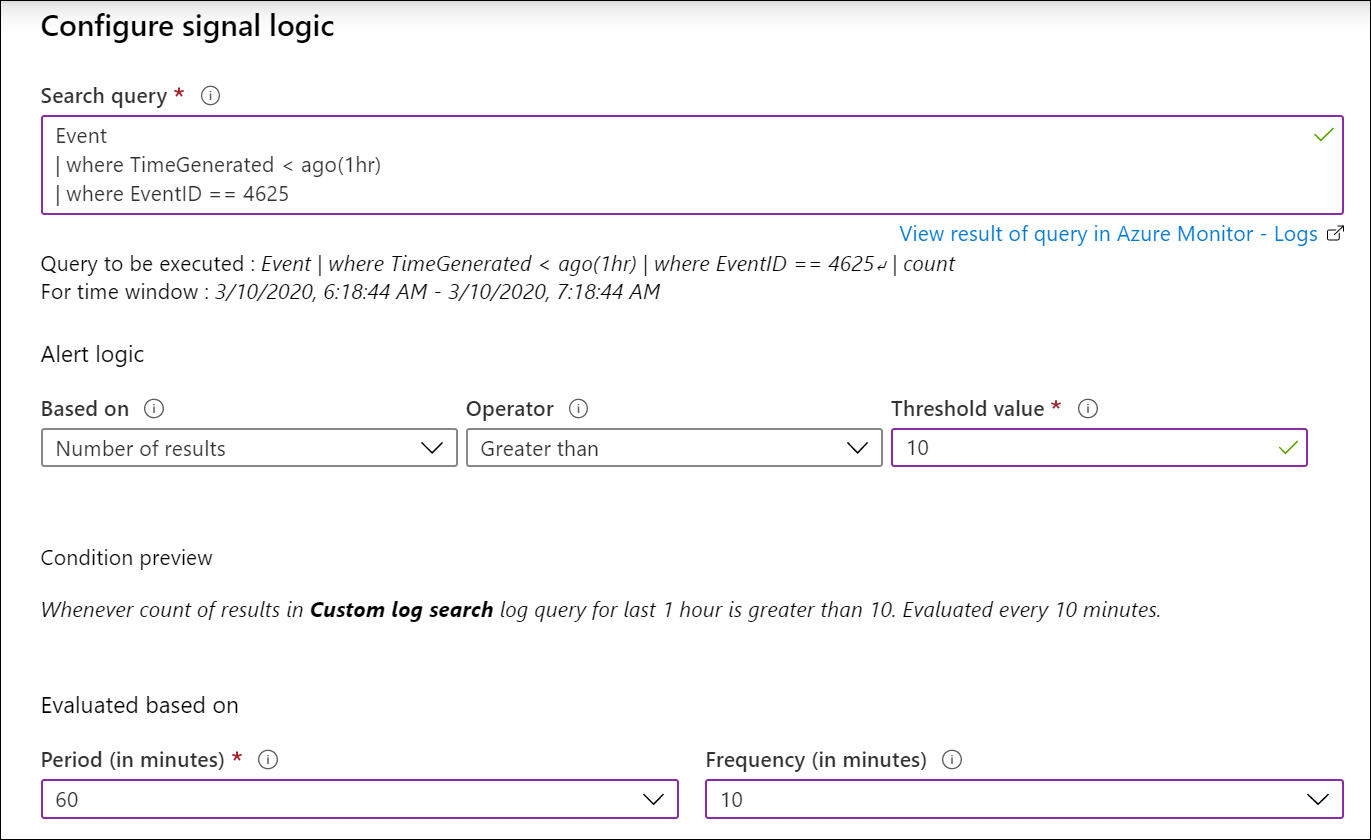The width and height of the screenshot is (1371, 840).
Task: Click the Frequency (in minutes) info icon
Action: pos(952,760)
